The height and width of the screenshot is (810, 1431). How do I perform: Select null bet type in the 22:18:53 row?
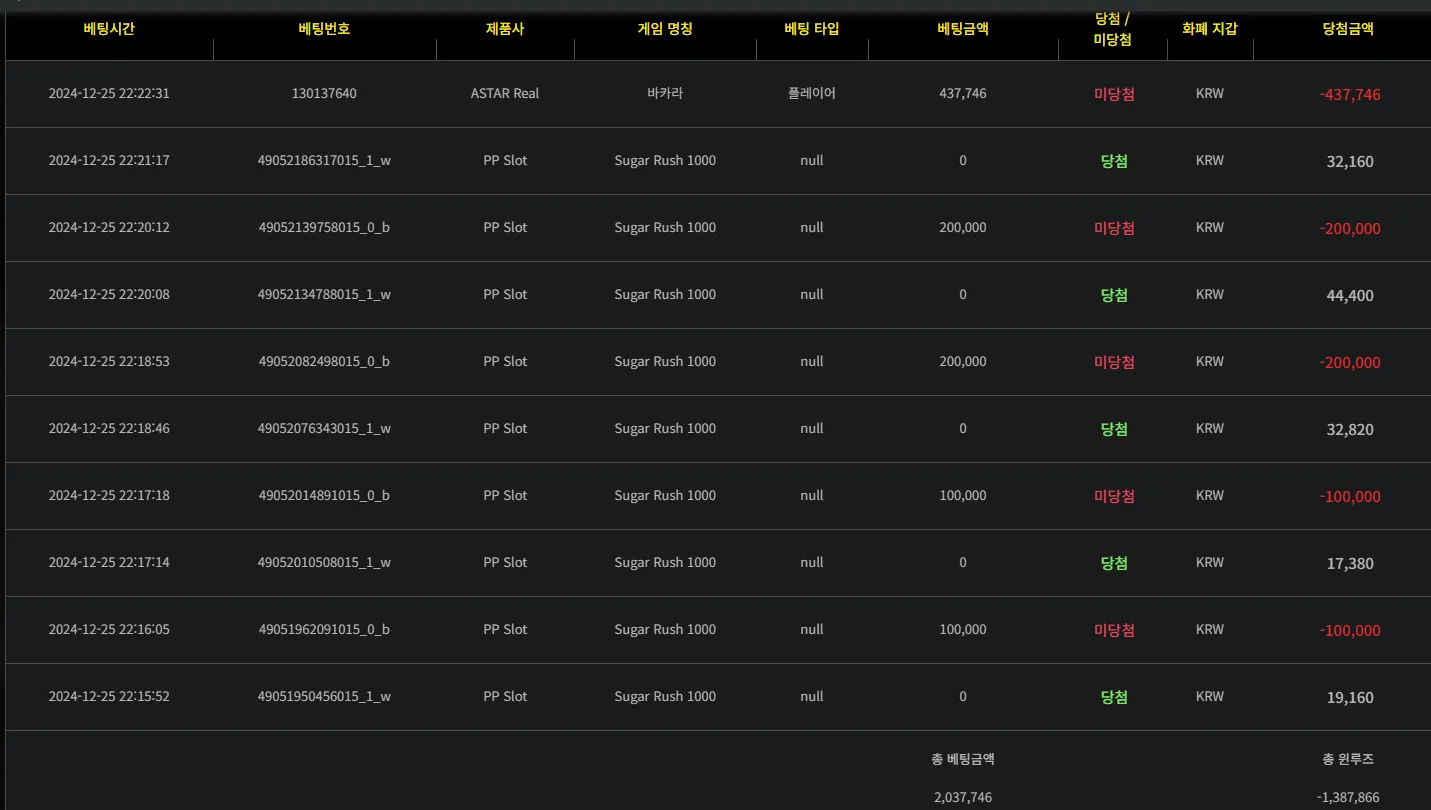812,361
